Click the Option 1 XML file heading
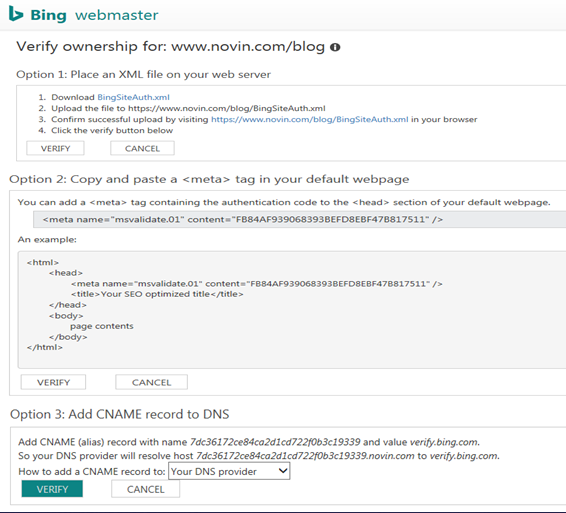Viewport: 566px width, 513px height. [143, 74]
